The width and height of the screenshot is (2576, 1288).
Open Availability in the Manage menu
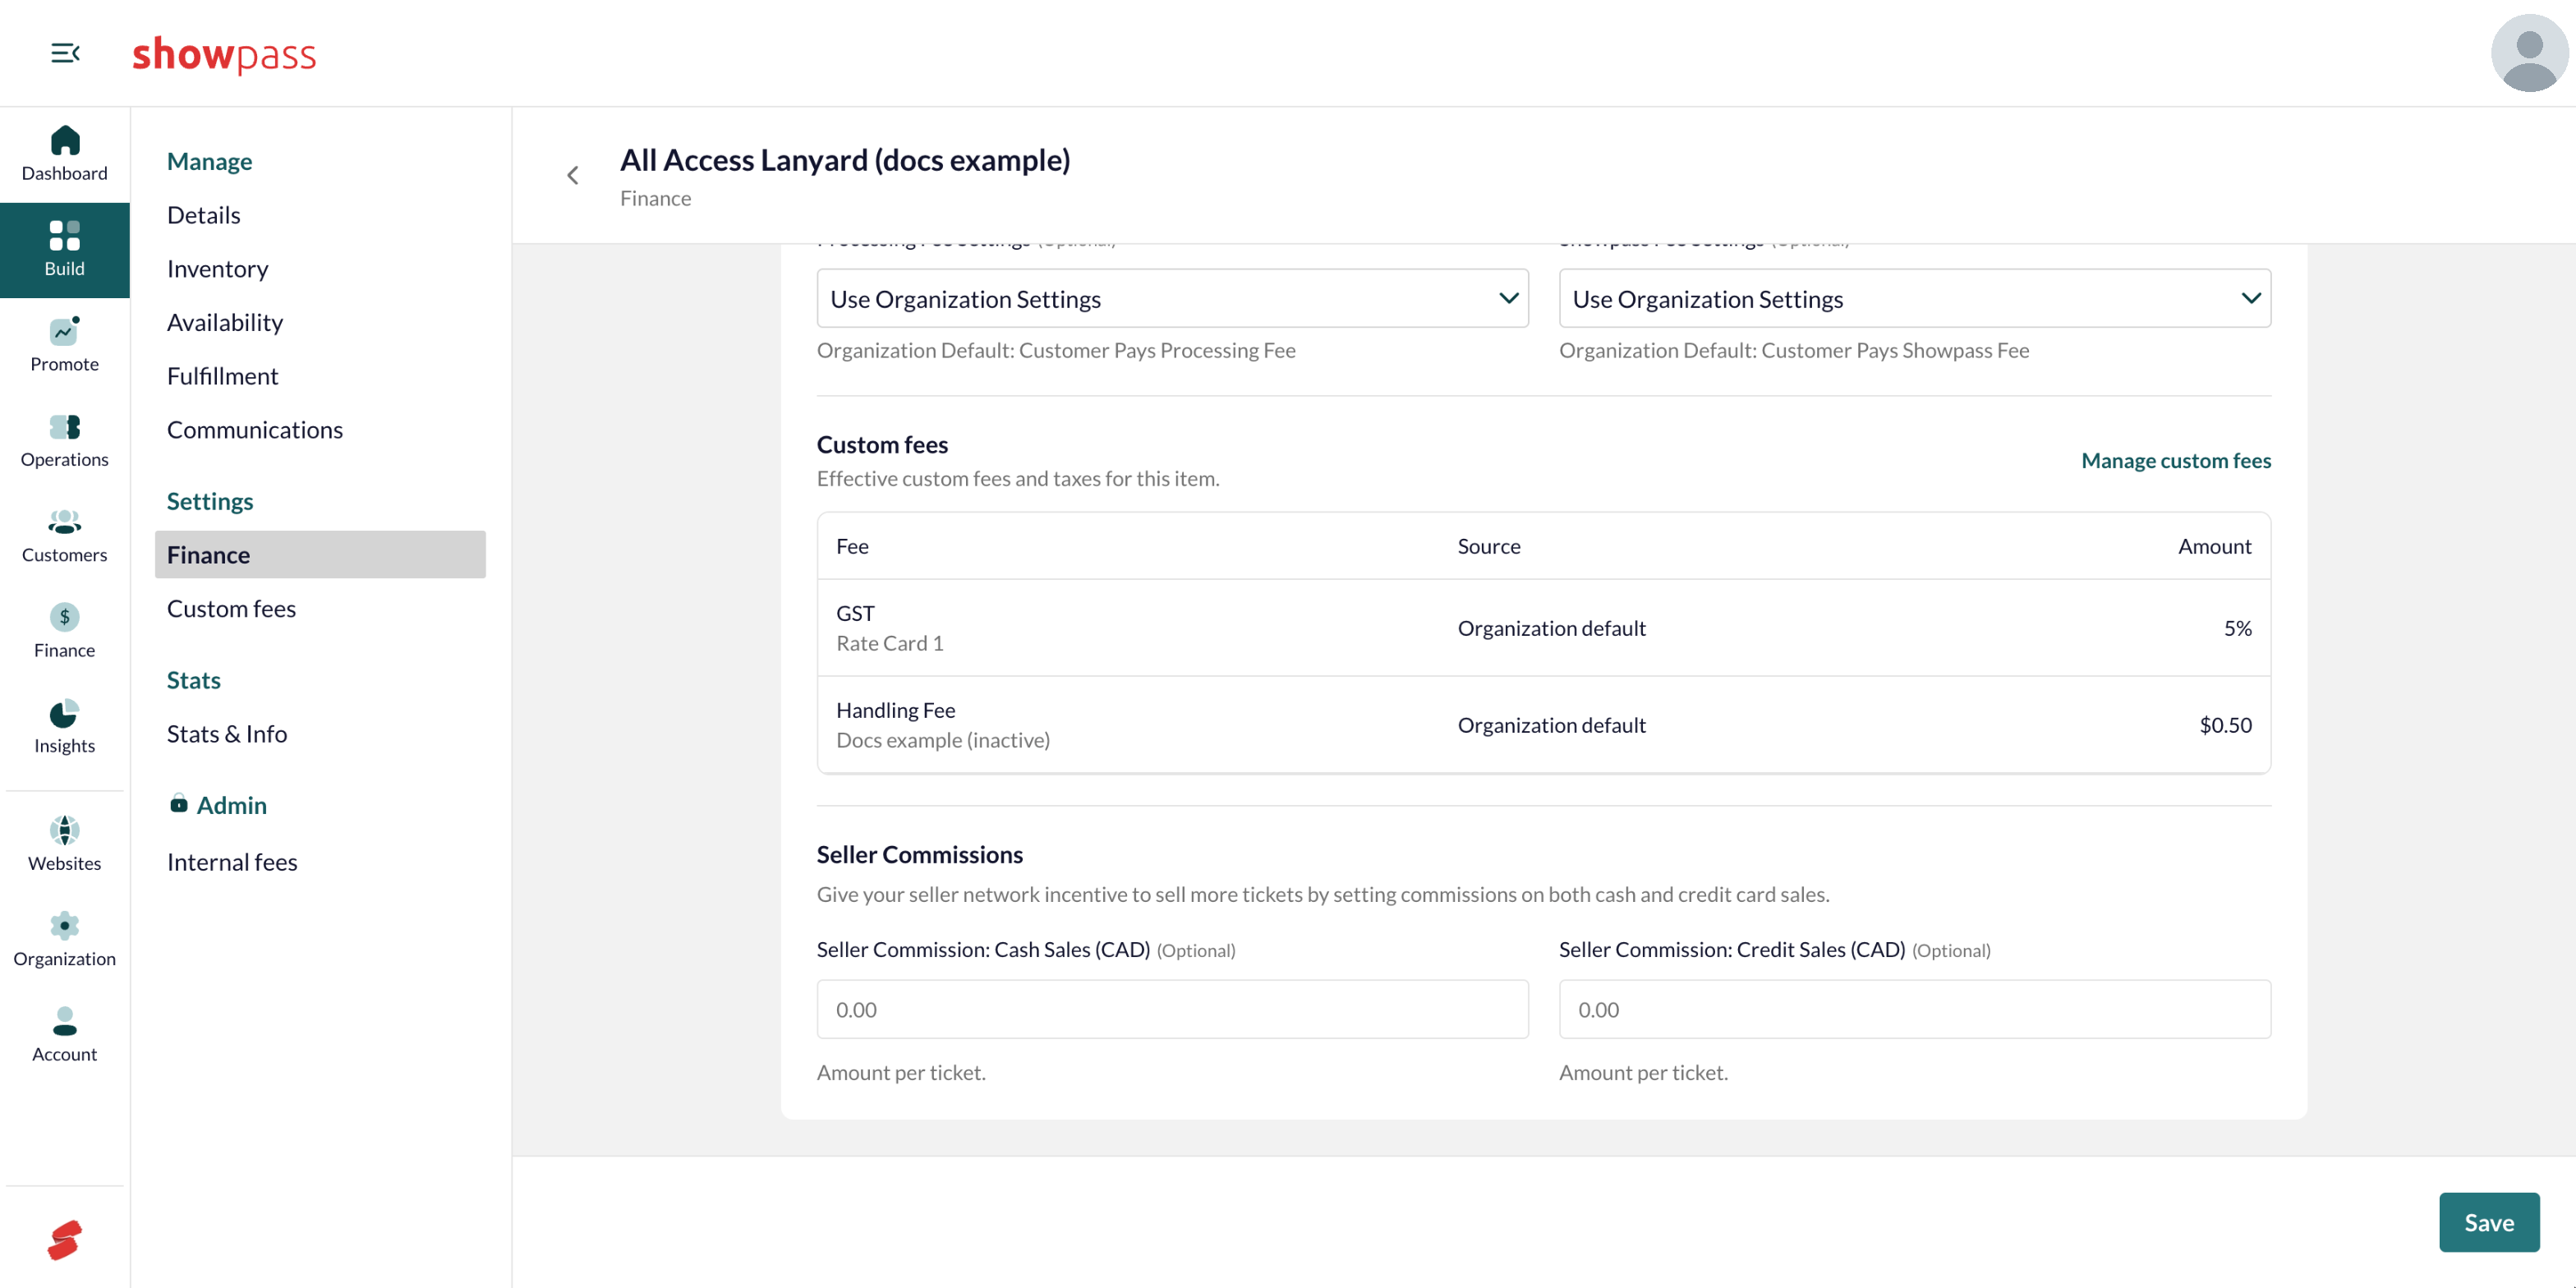point(225,322)
